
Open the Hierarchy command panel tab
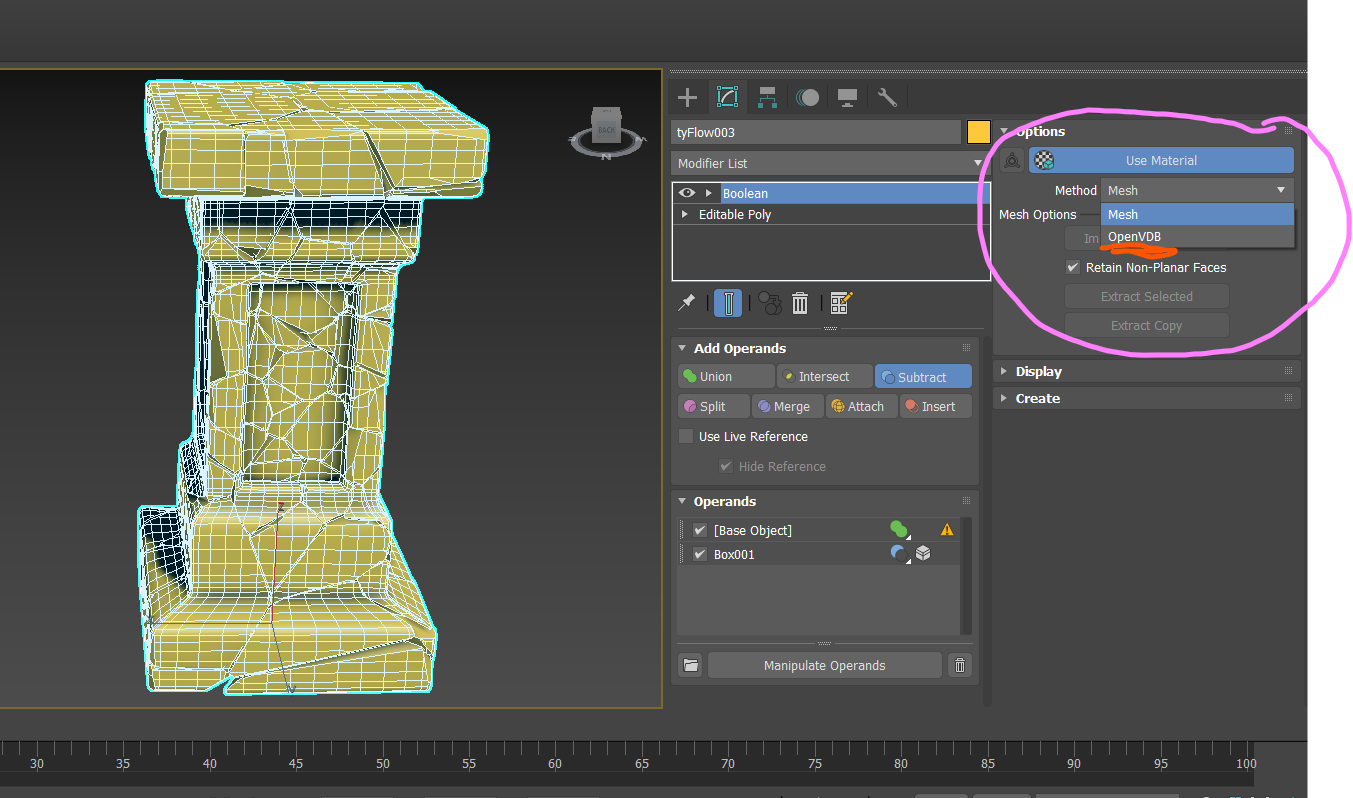click(767, 97)
